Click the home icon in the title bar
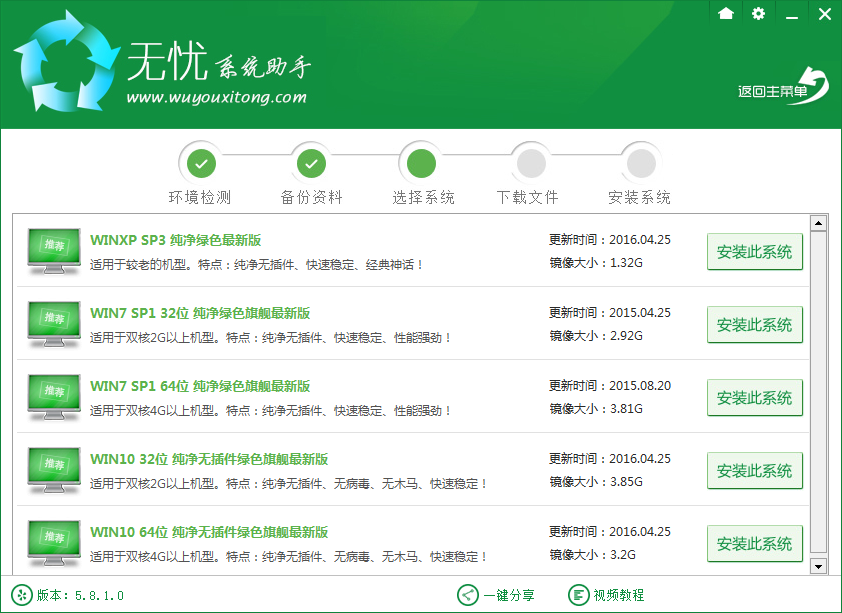Viewport: 842px width, 613px height. 726,14
